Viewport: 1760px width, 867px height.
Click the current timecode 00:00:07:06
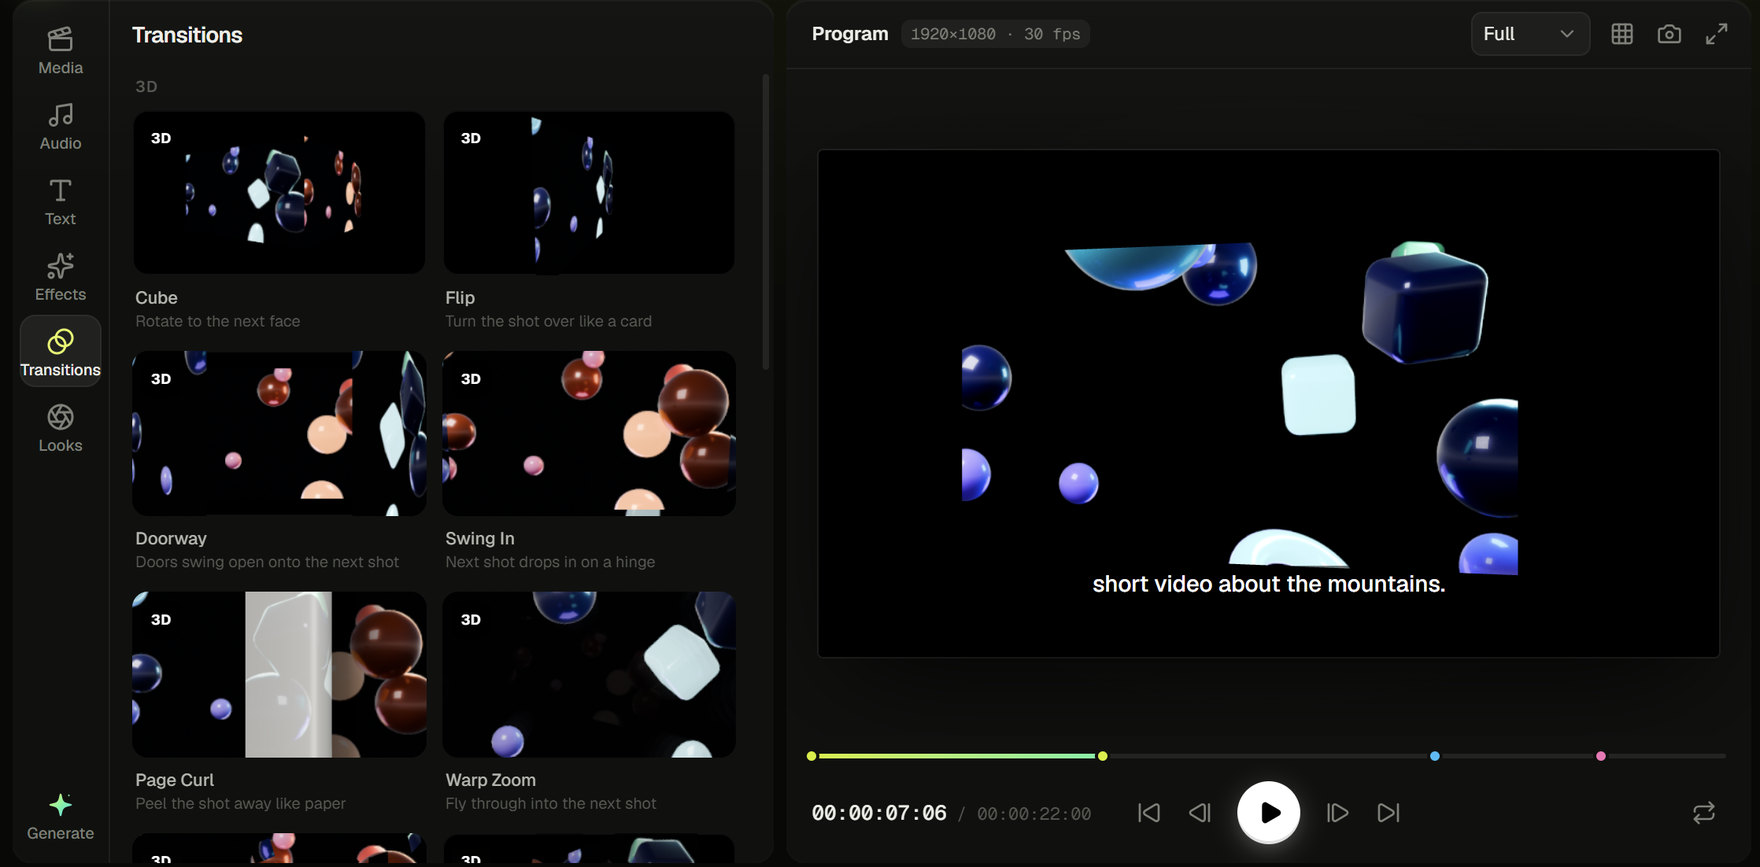coord(879,813)
